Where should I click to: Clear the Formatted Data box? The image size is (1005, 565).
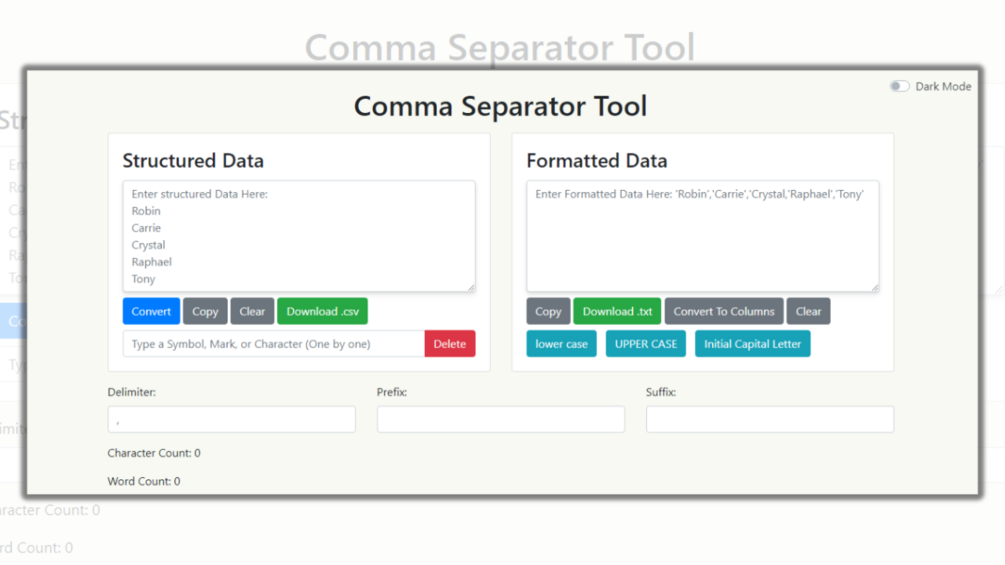[808, 312]
